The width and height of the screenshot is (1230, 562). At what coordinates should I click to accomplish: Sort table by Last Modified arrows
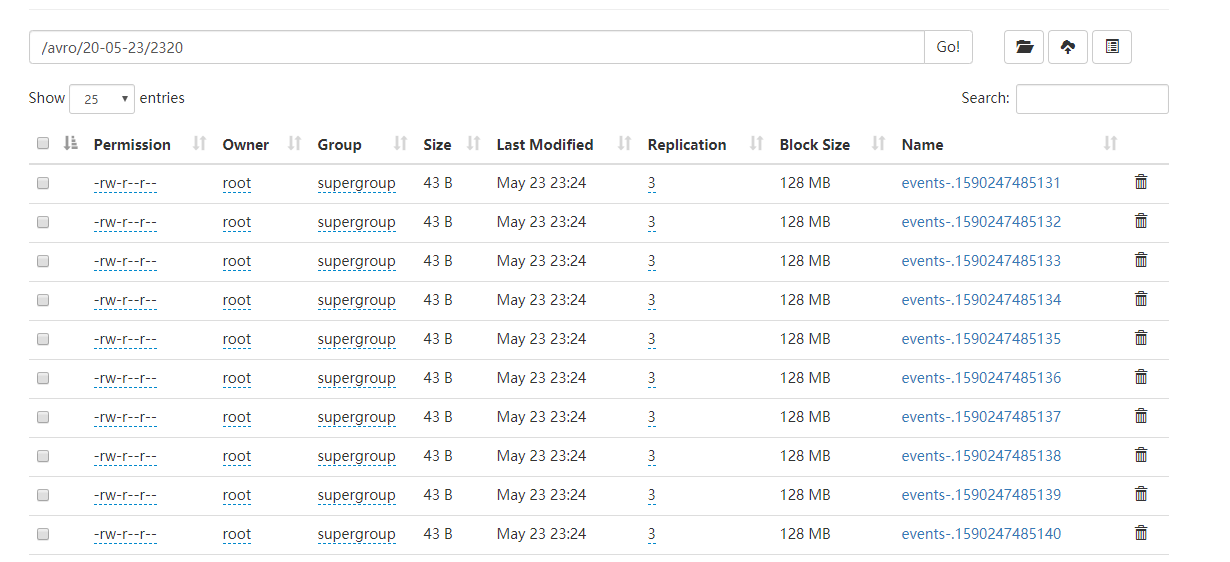(625, 144)
